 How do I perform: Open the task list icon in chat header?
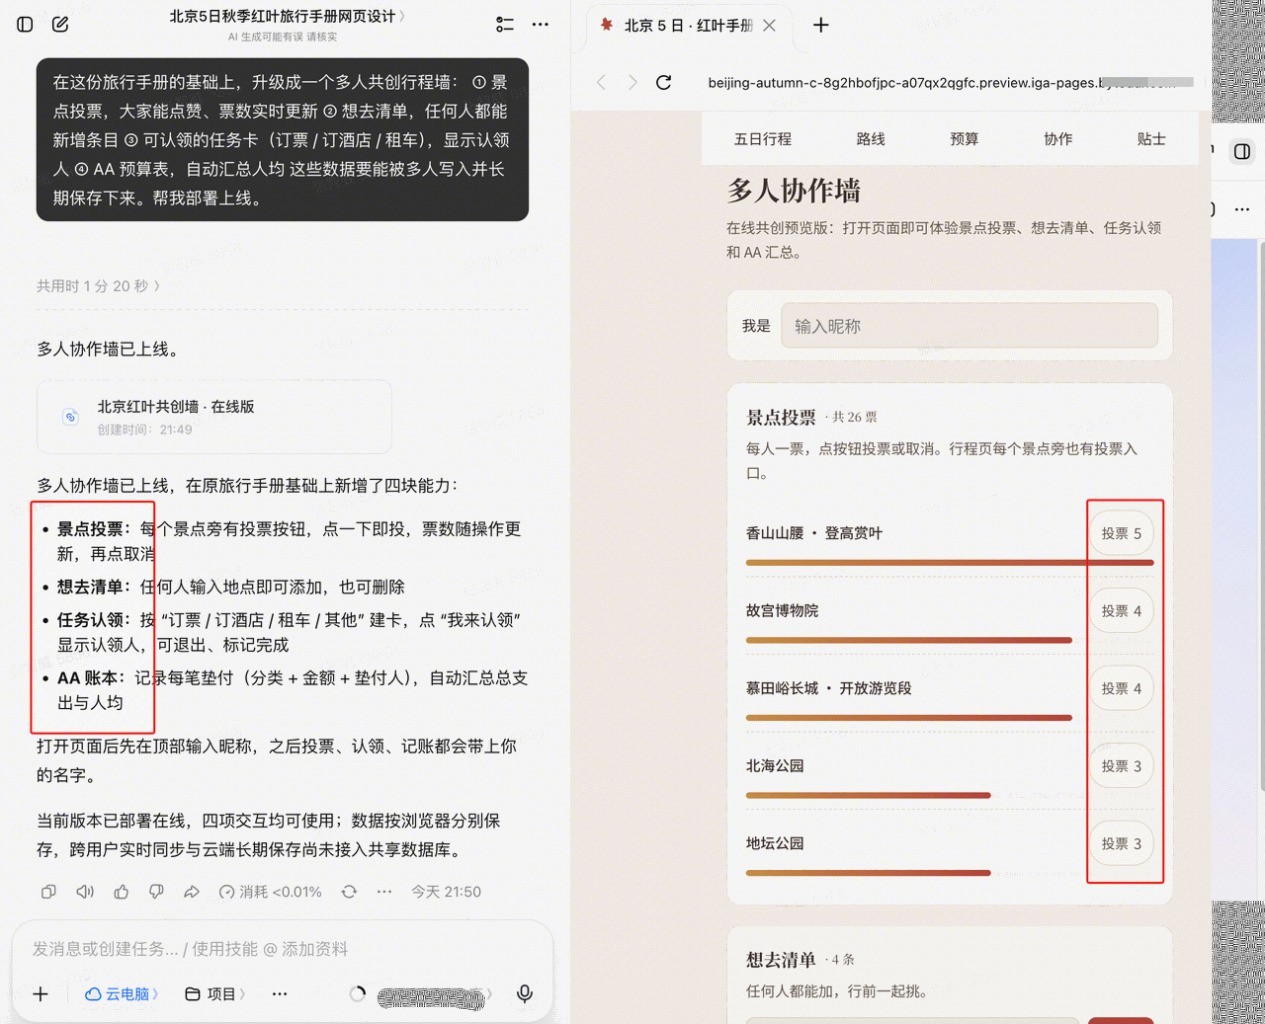505,24
